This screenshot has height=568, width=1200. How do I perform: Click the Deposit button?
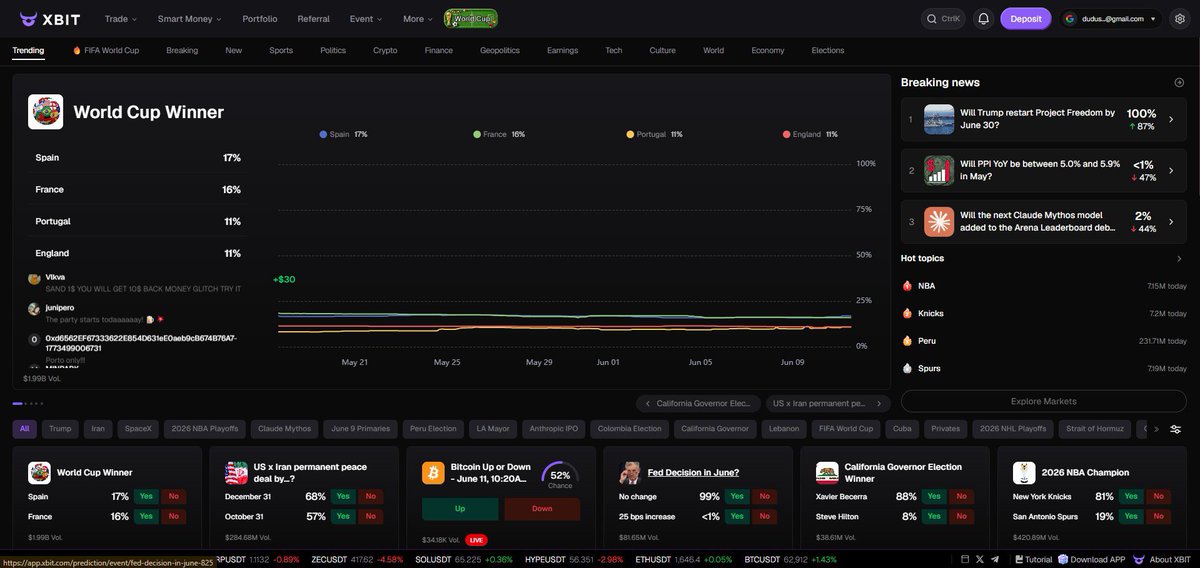1026,18
